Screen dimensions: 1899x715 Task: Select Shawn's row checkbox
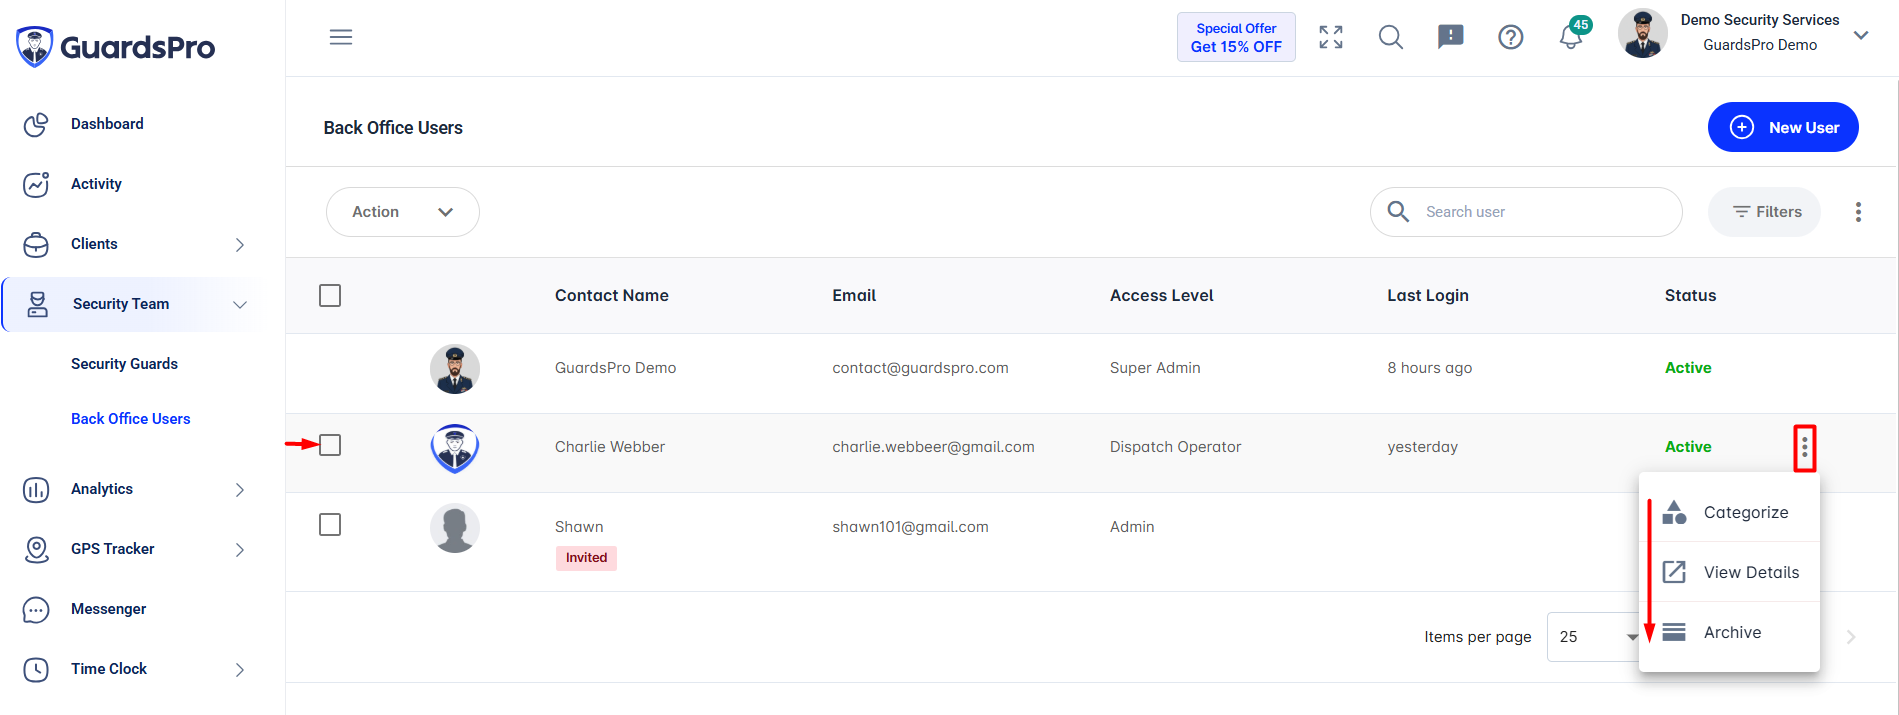pos(330,525)
